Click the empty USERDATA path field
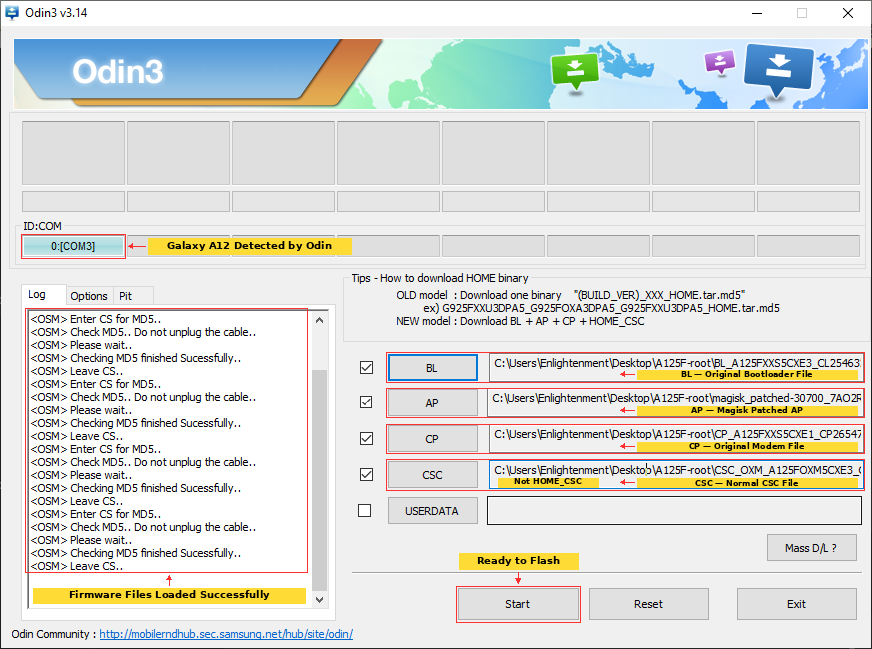This screenshot has height=649, width=872. 675,511
